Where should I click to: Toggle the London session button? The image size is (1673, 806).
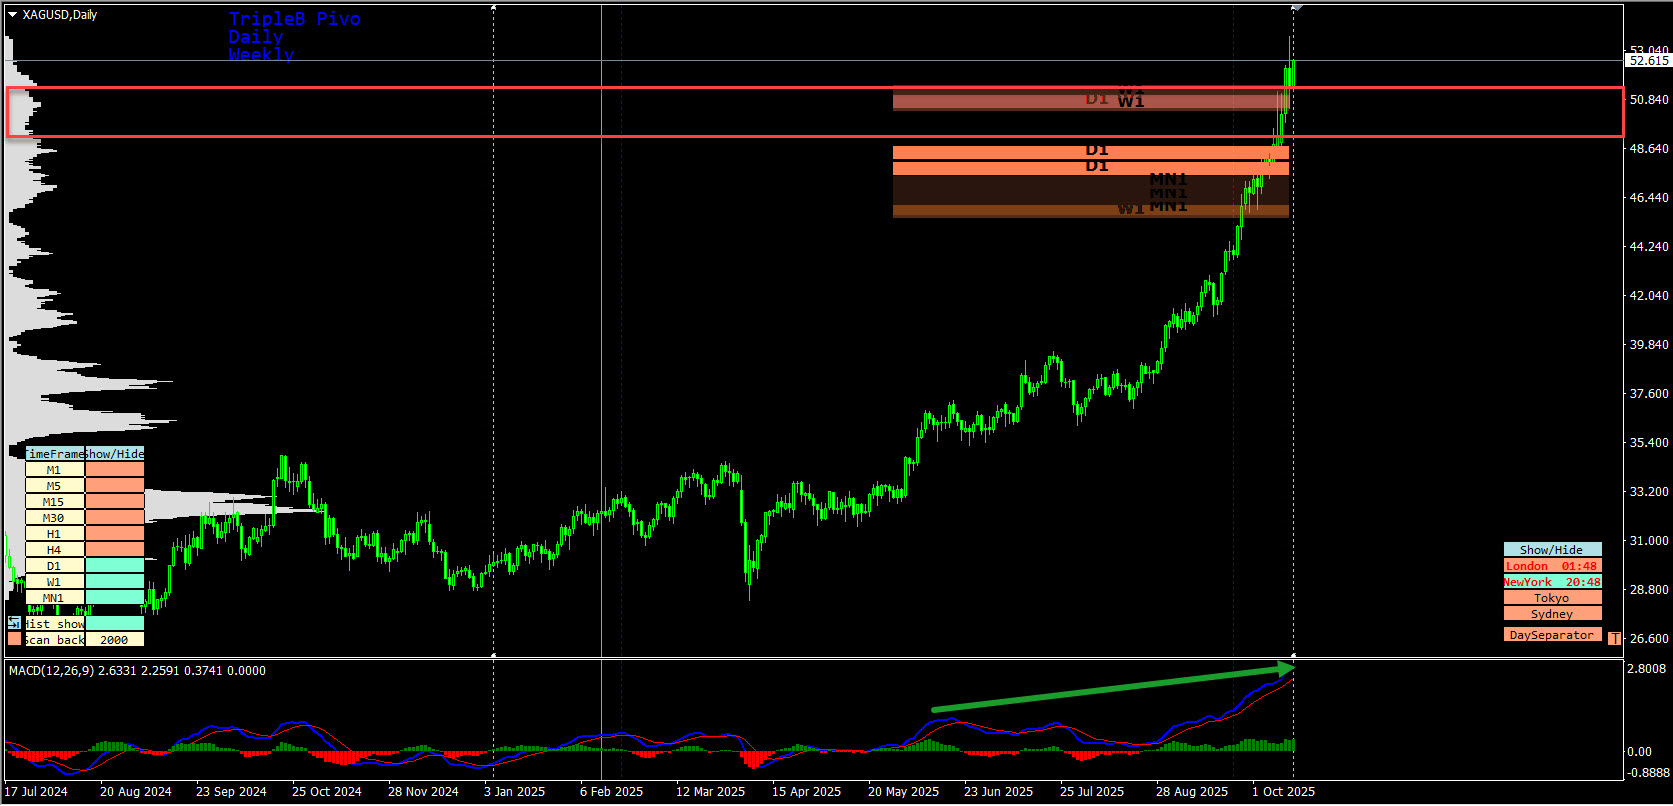(x=1552, y=566)
